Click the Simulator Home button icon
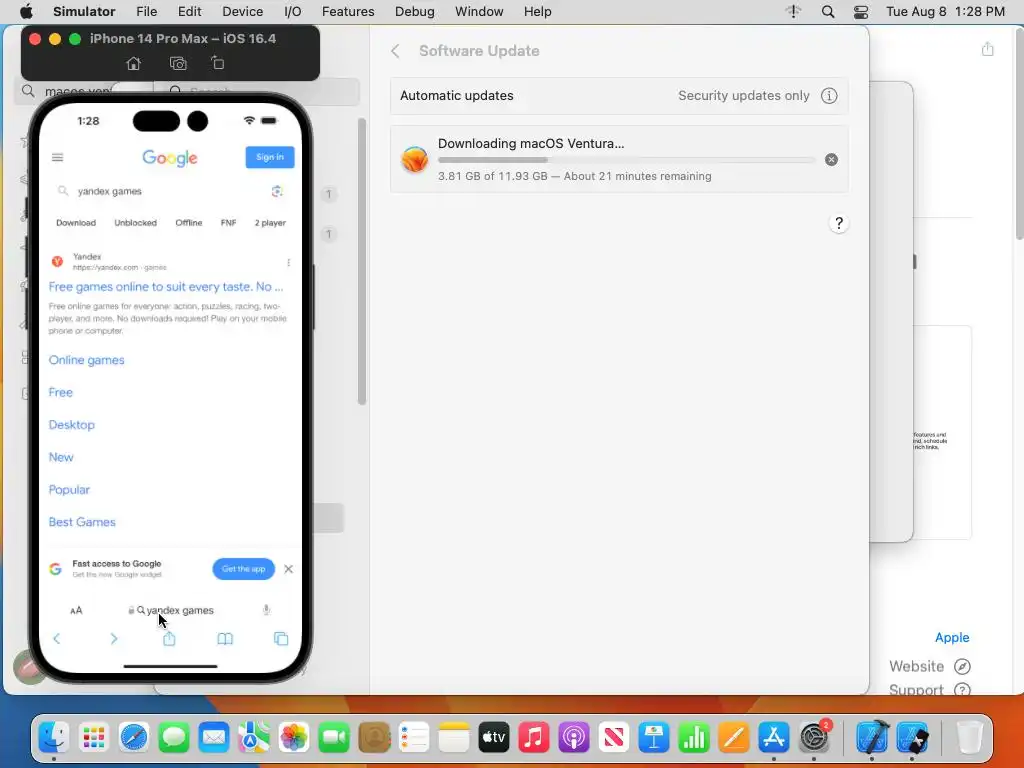This screenshot has width=1024, height=768. [x=133, y=63]
